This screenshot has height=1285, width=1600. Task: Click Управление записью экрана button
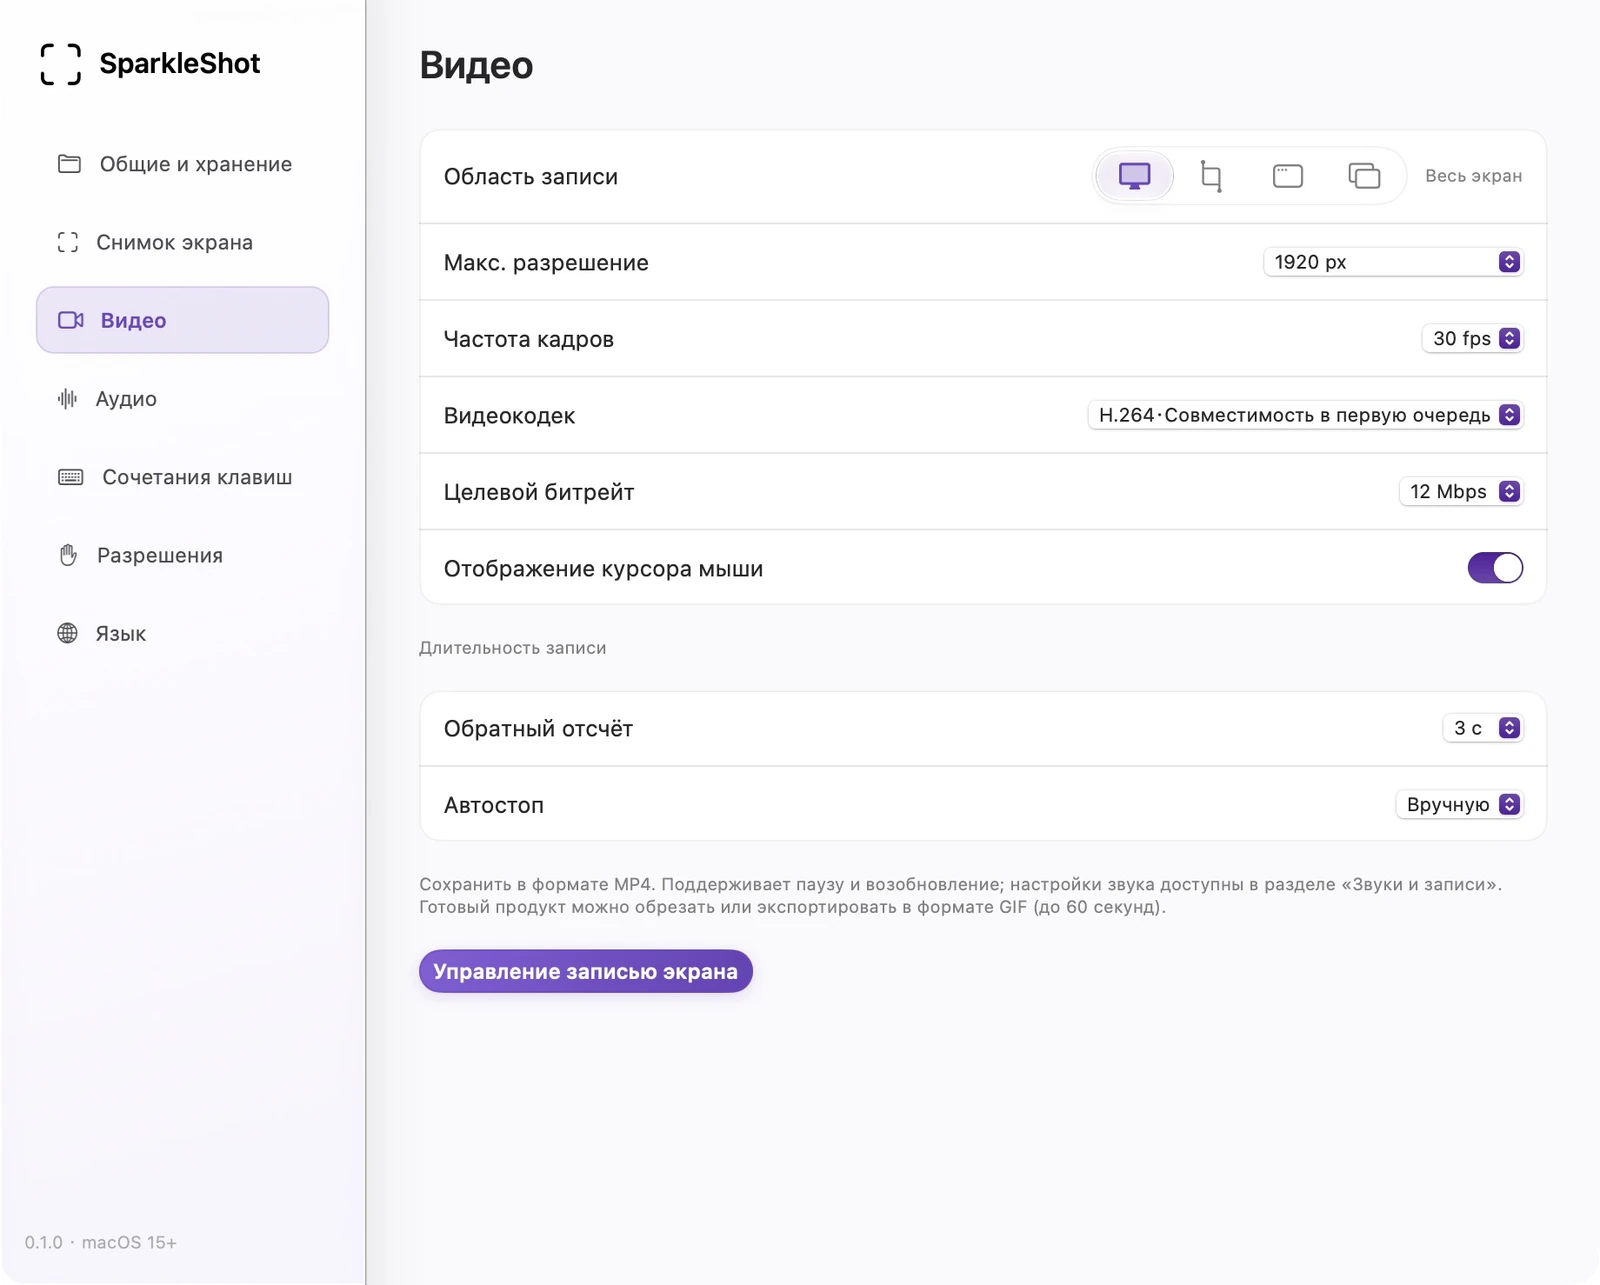pyautogui.click(x=585, y=971)
